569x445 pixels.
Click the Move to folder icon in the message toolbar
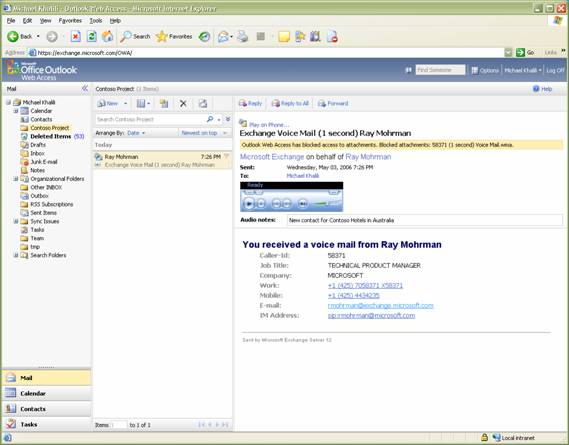tap(164, 103)
